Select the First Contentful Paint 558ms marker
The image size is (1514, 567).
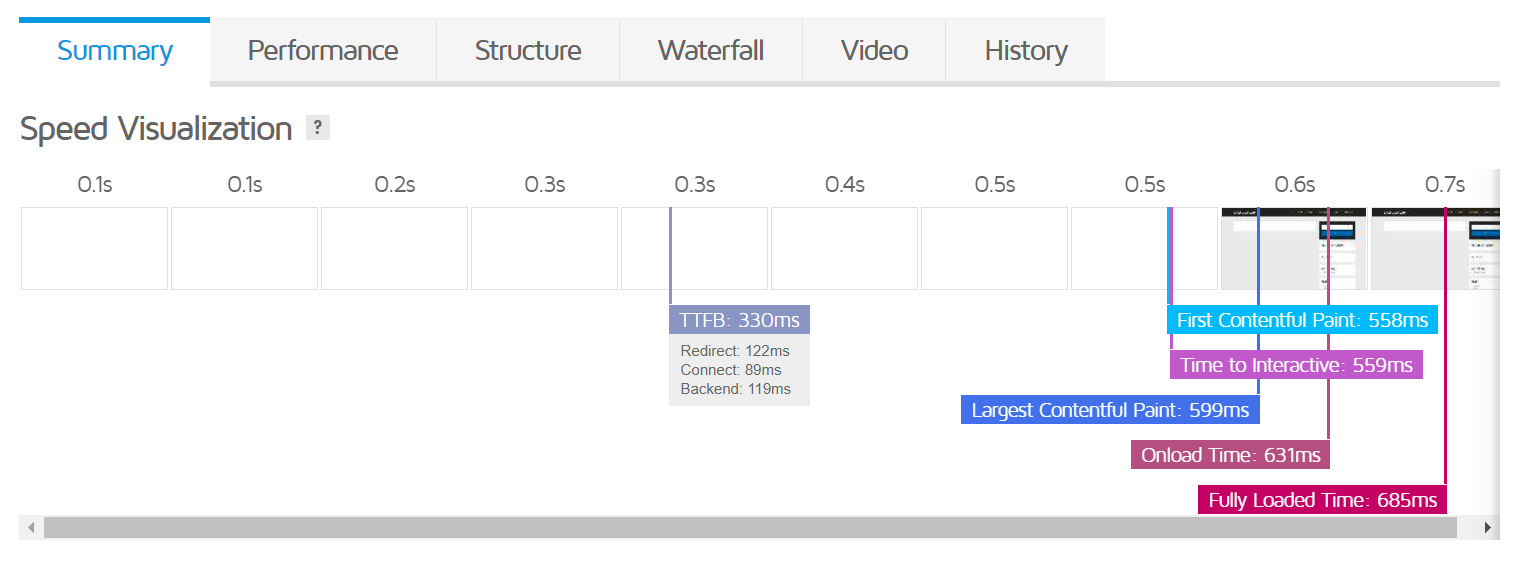pos(1302,320)
